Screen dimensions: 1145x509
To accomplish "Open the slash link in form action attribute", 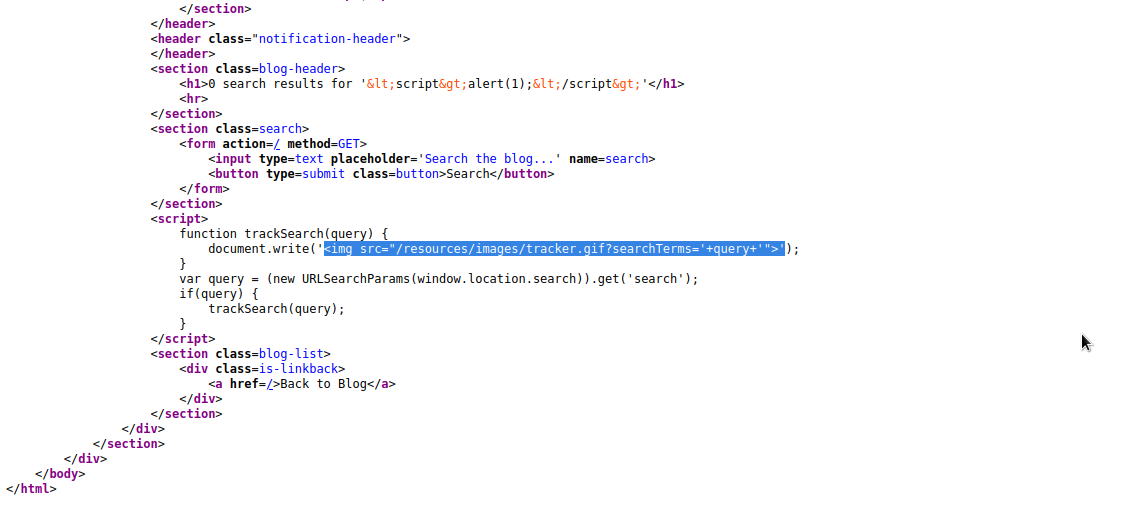I will (x=277, y=144).
